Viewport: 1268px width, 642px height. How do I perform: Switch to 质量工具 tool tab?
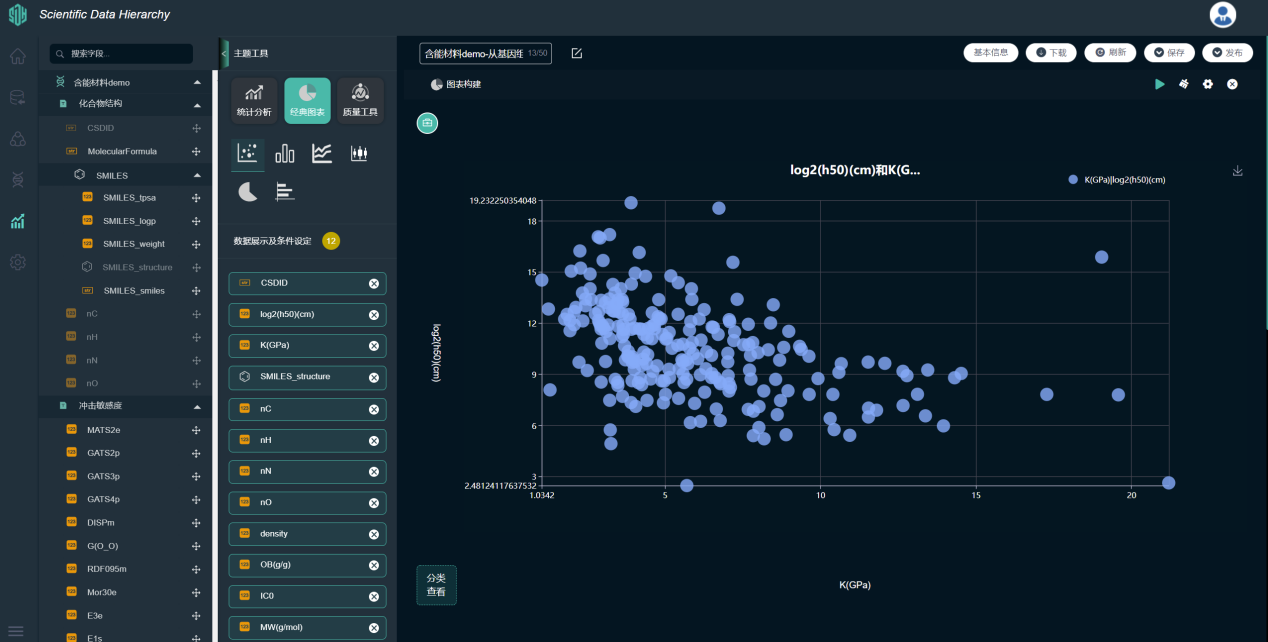(x=360, y=100)
